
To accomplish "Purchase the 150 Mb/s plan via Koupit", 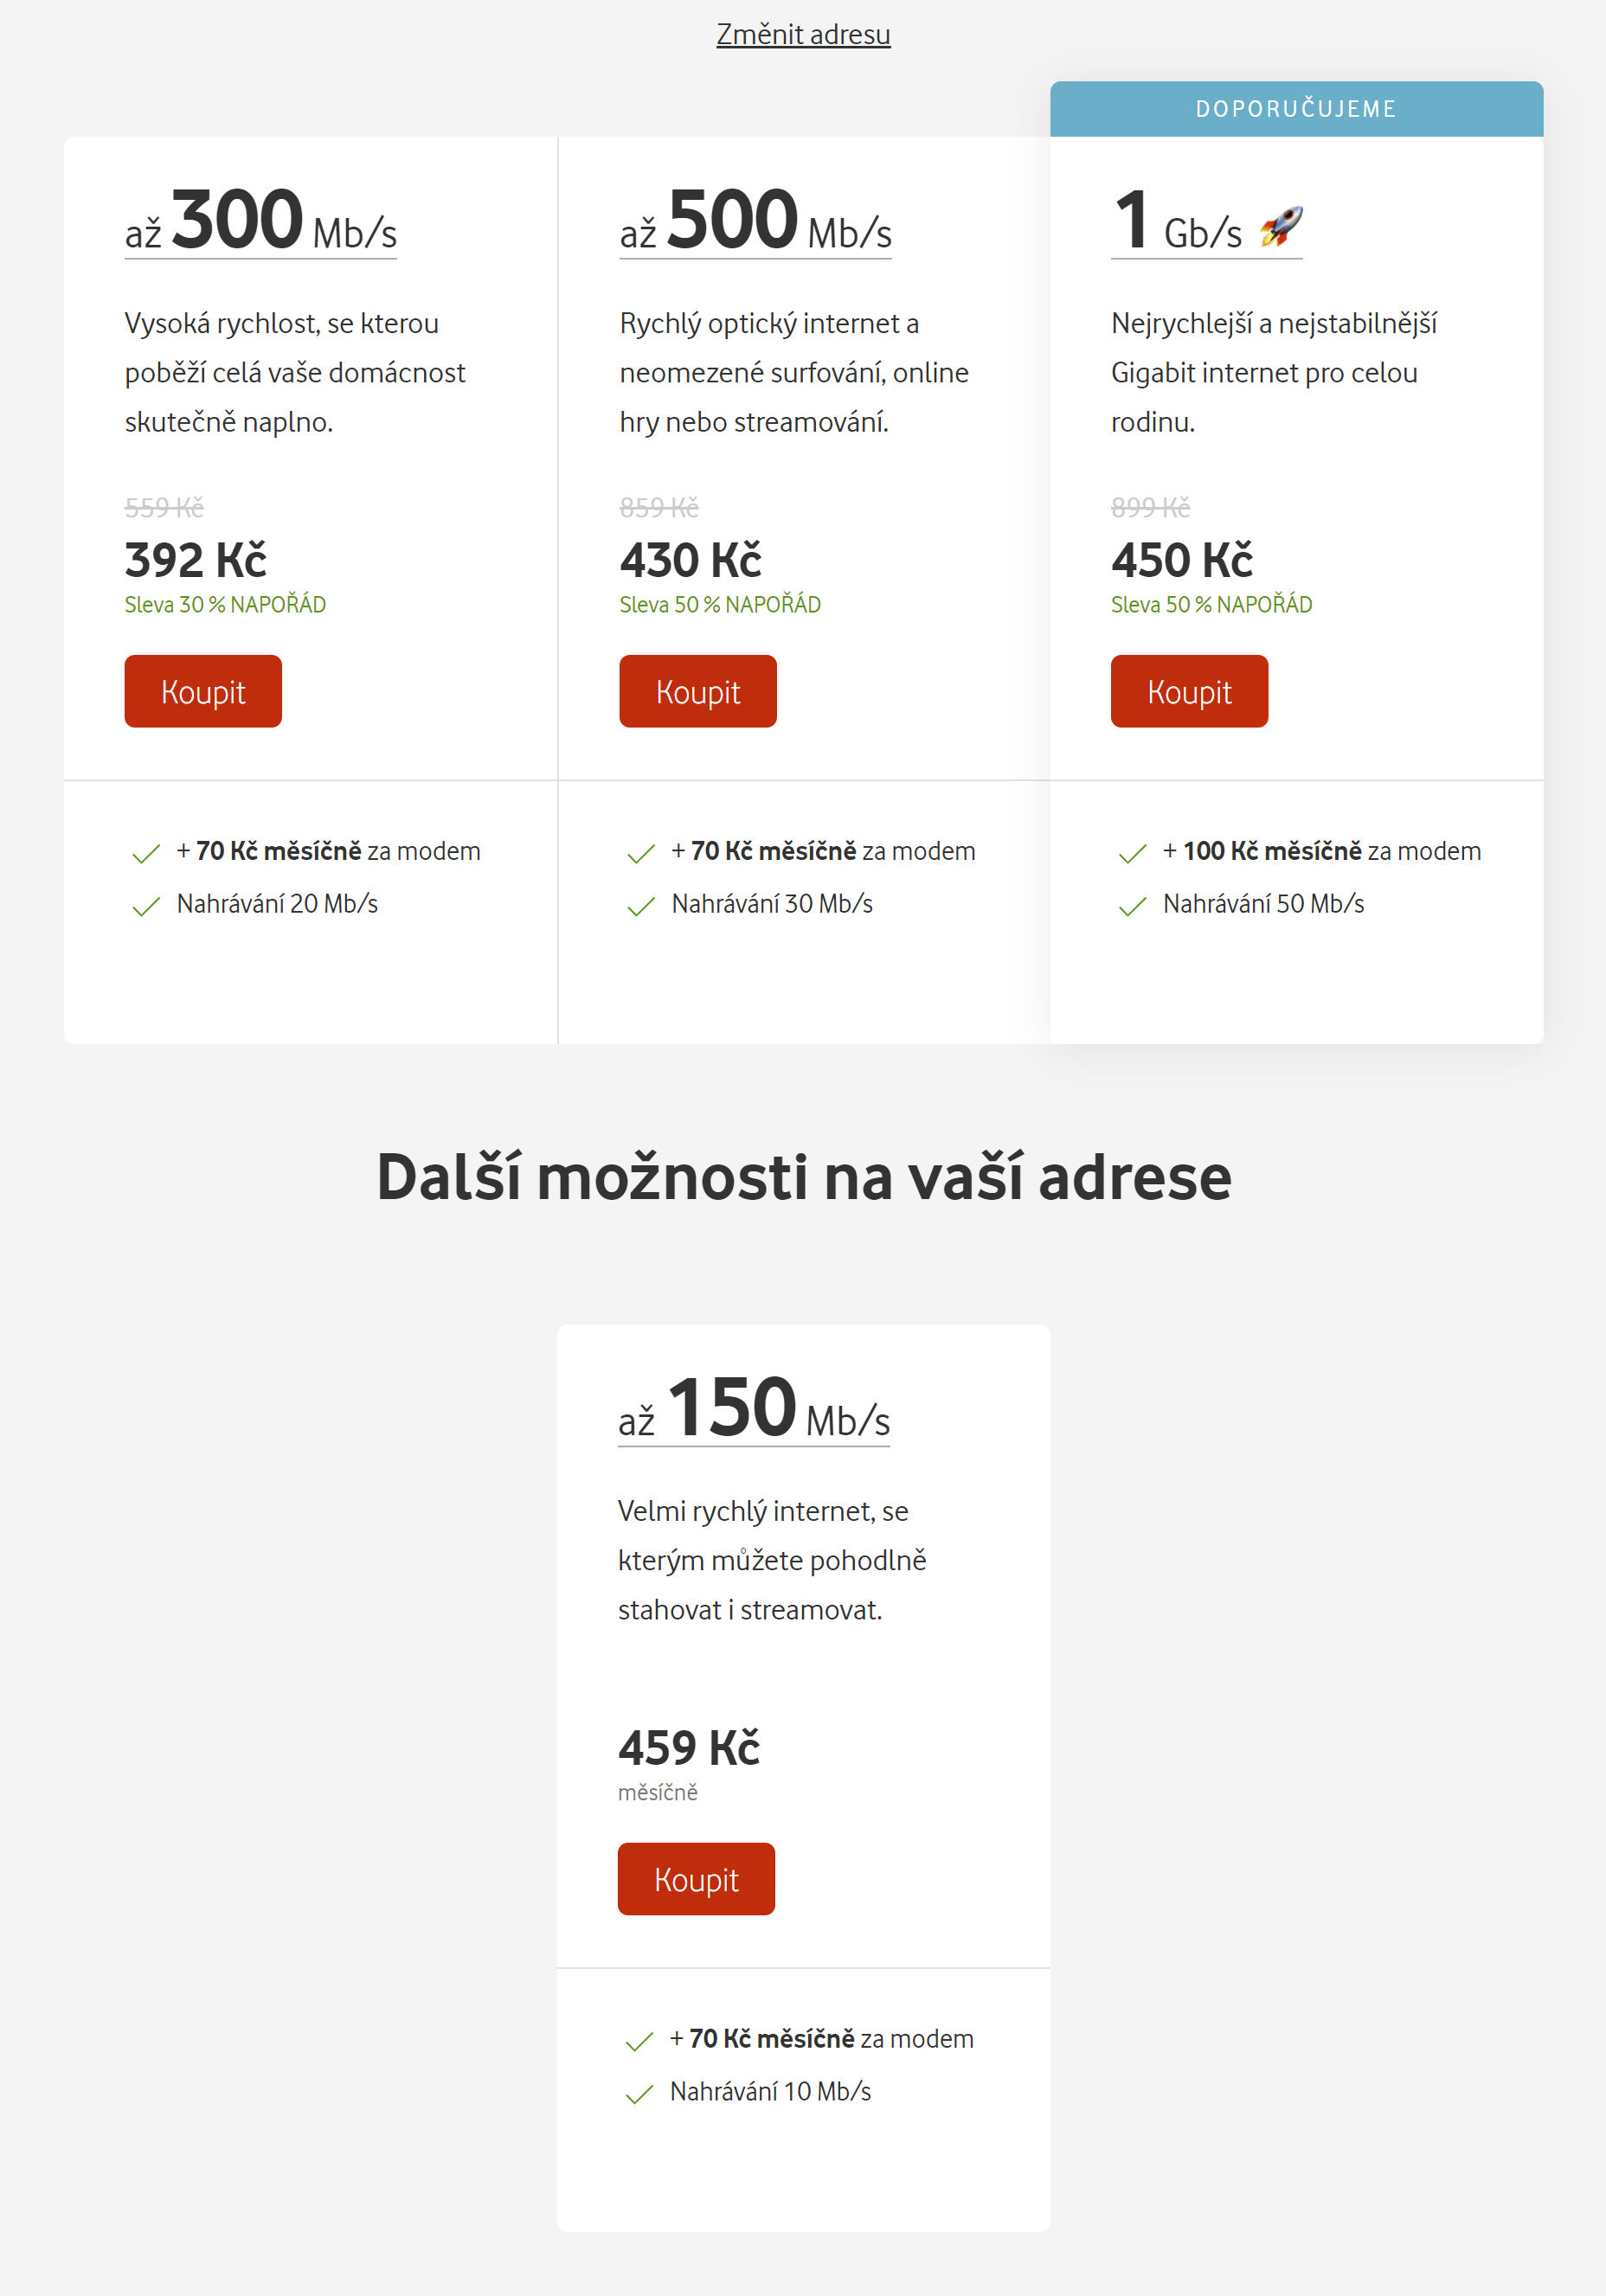I will [696, 1879].
